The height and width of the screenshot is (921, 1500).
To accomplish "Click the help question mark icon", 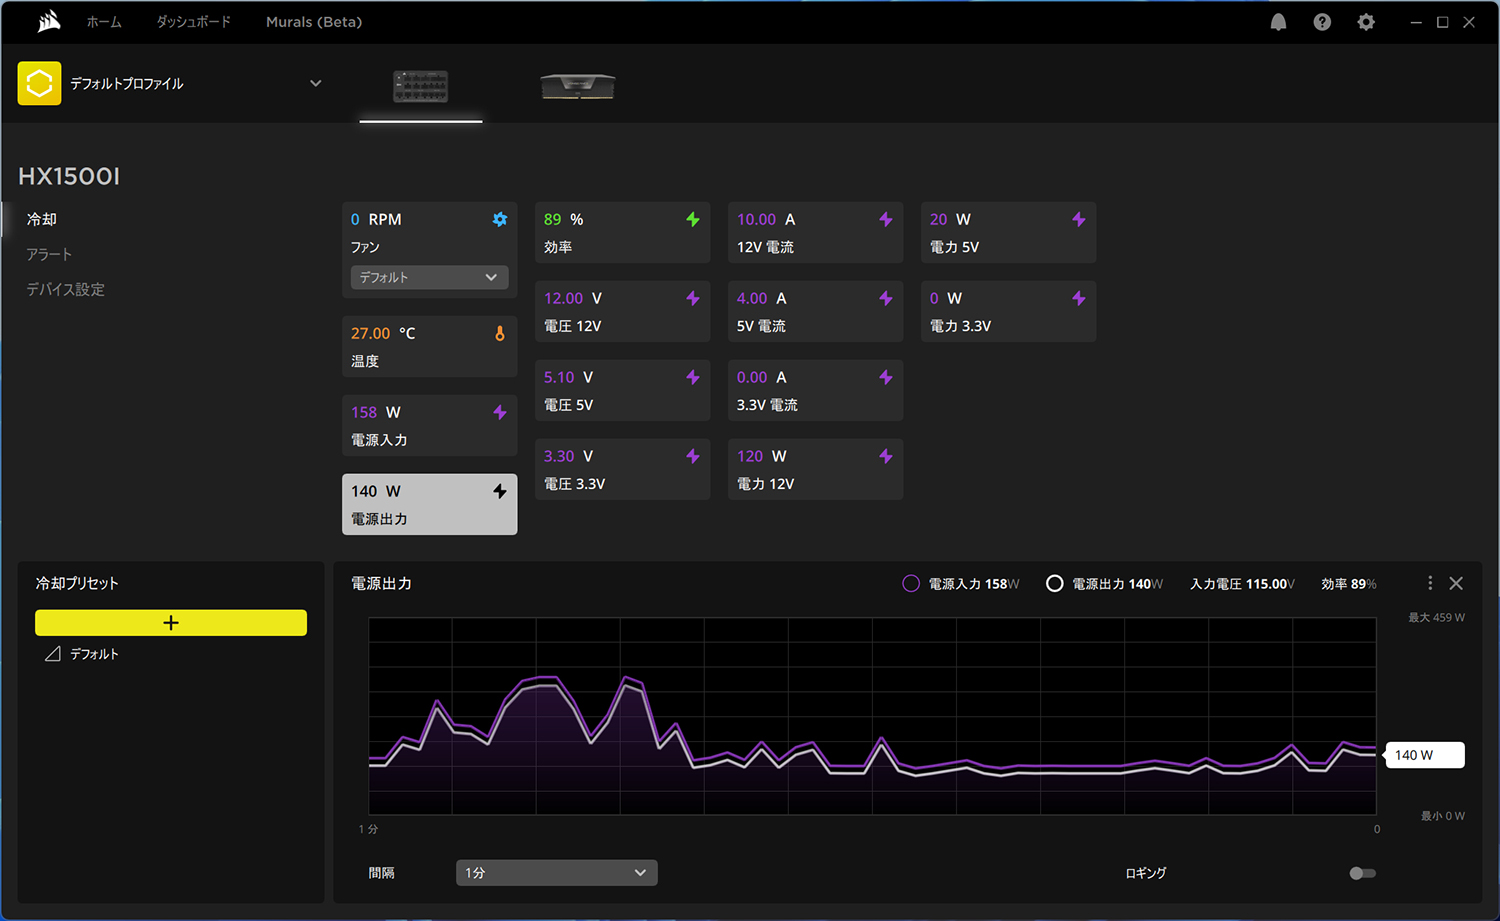I will (x=1322, y=22).
